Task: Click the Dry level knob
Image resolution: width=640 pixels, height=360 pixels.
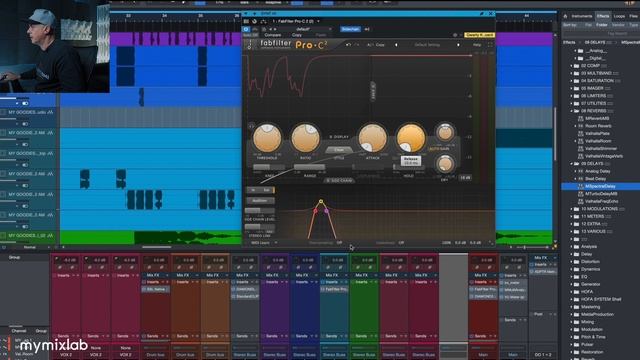Action: [445, 164]
